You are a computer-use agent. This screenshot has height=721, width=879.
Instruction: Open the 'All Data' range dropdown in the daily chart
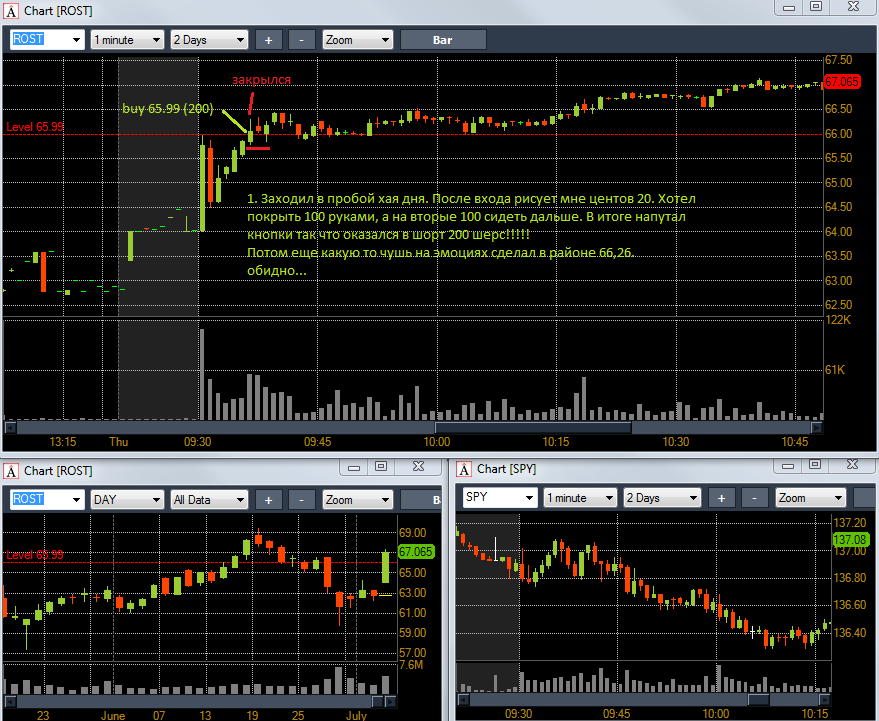209,500
